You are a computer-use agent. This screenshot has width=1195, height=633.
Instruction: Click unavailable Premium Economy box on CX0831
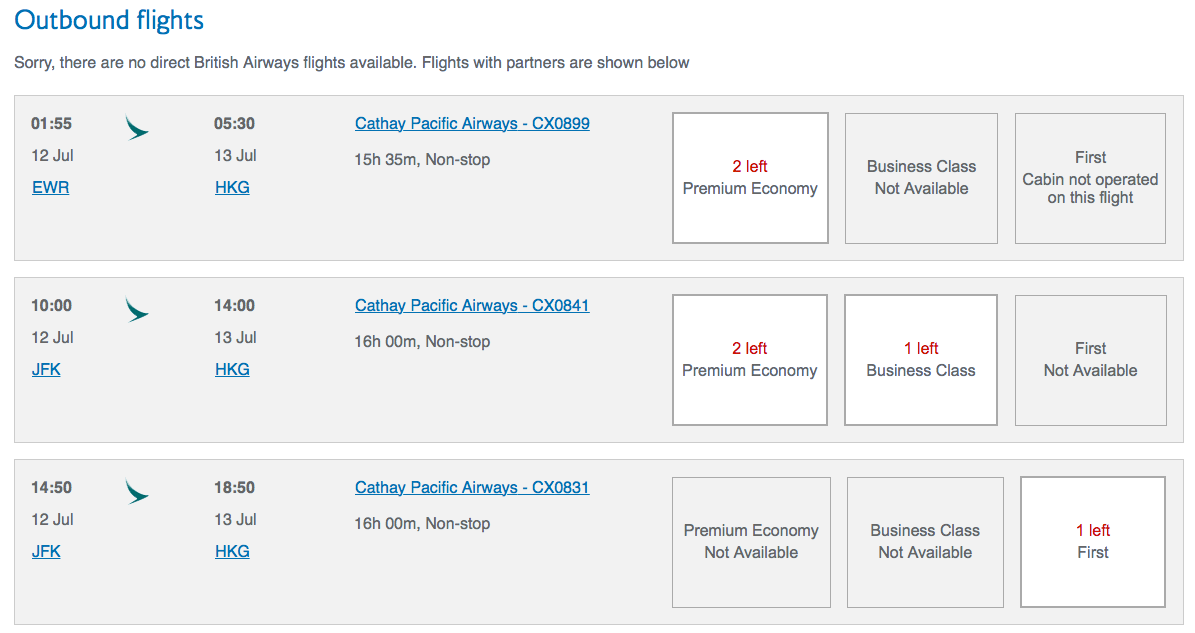(751, 542)
